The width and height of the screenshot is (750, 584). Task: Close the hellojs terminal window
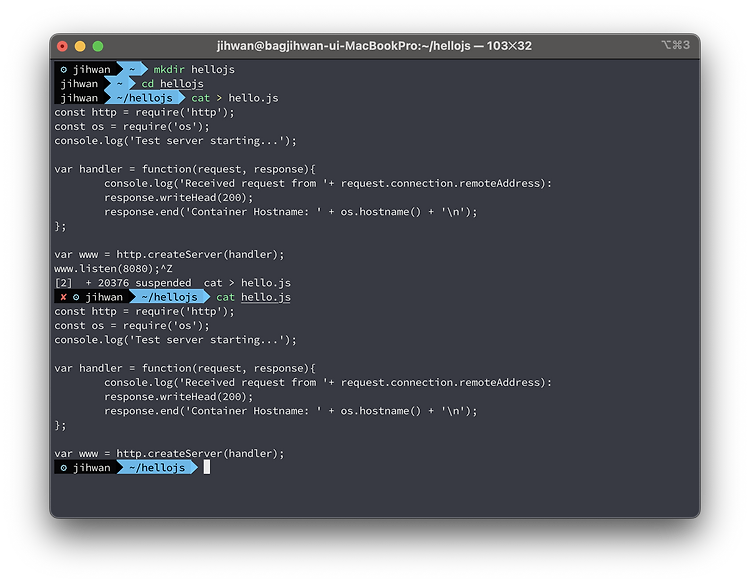pos(62,46)
